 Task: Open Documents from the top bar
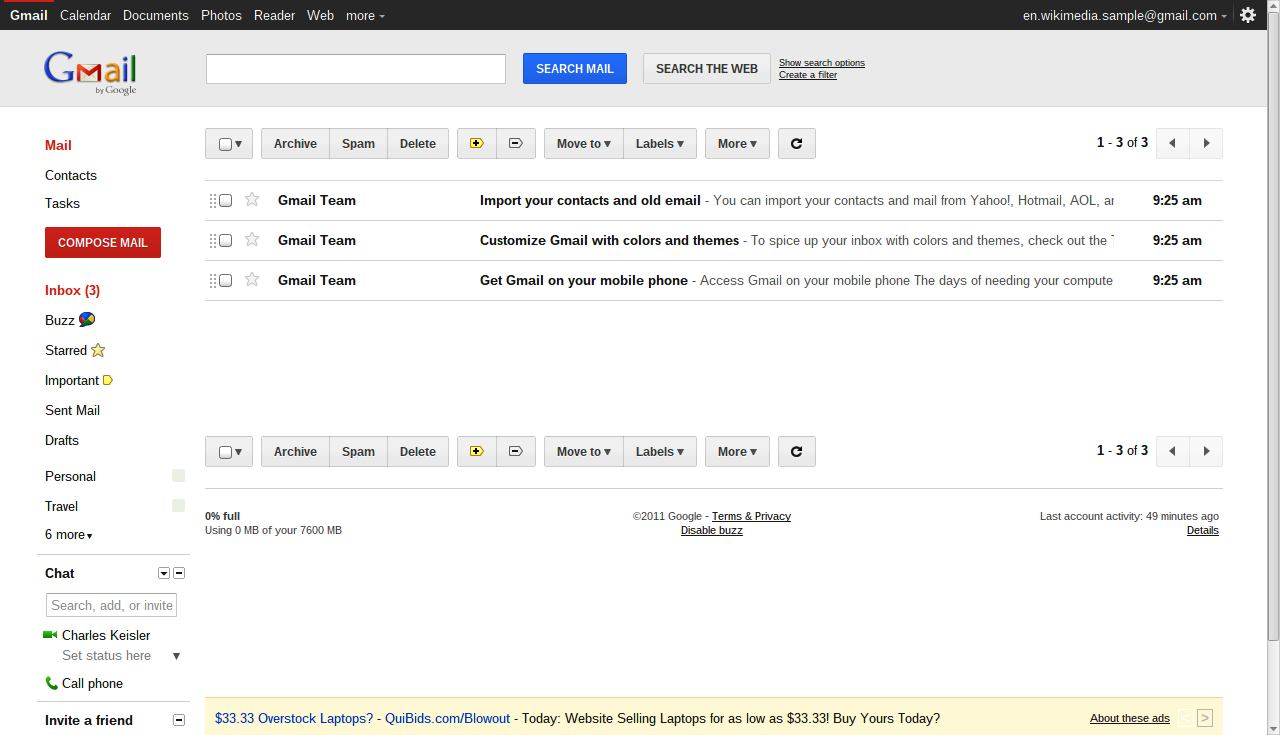[156, 15]
